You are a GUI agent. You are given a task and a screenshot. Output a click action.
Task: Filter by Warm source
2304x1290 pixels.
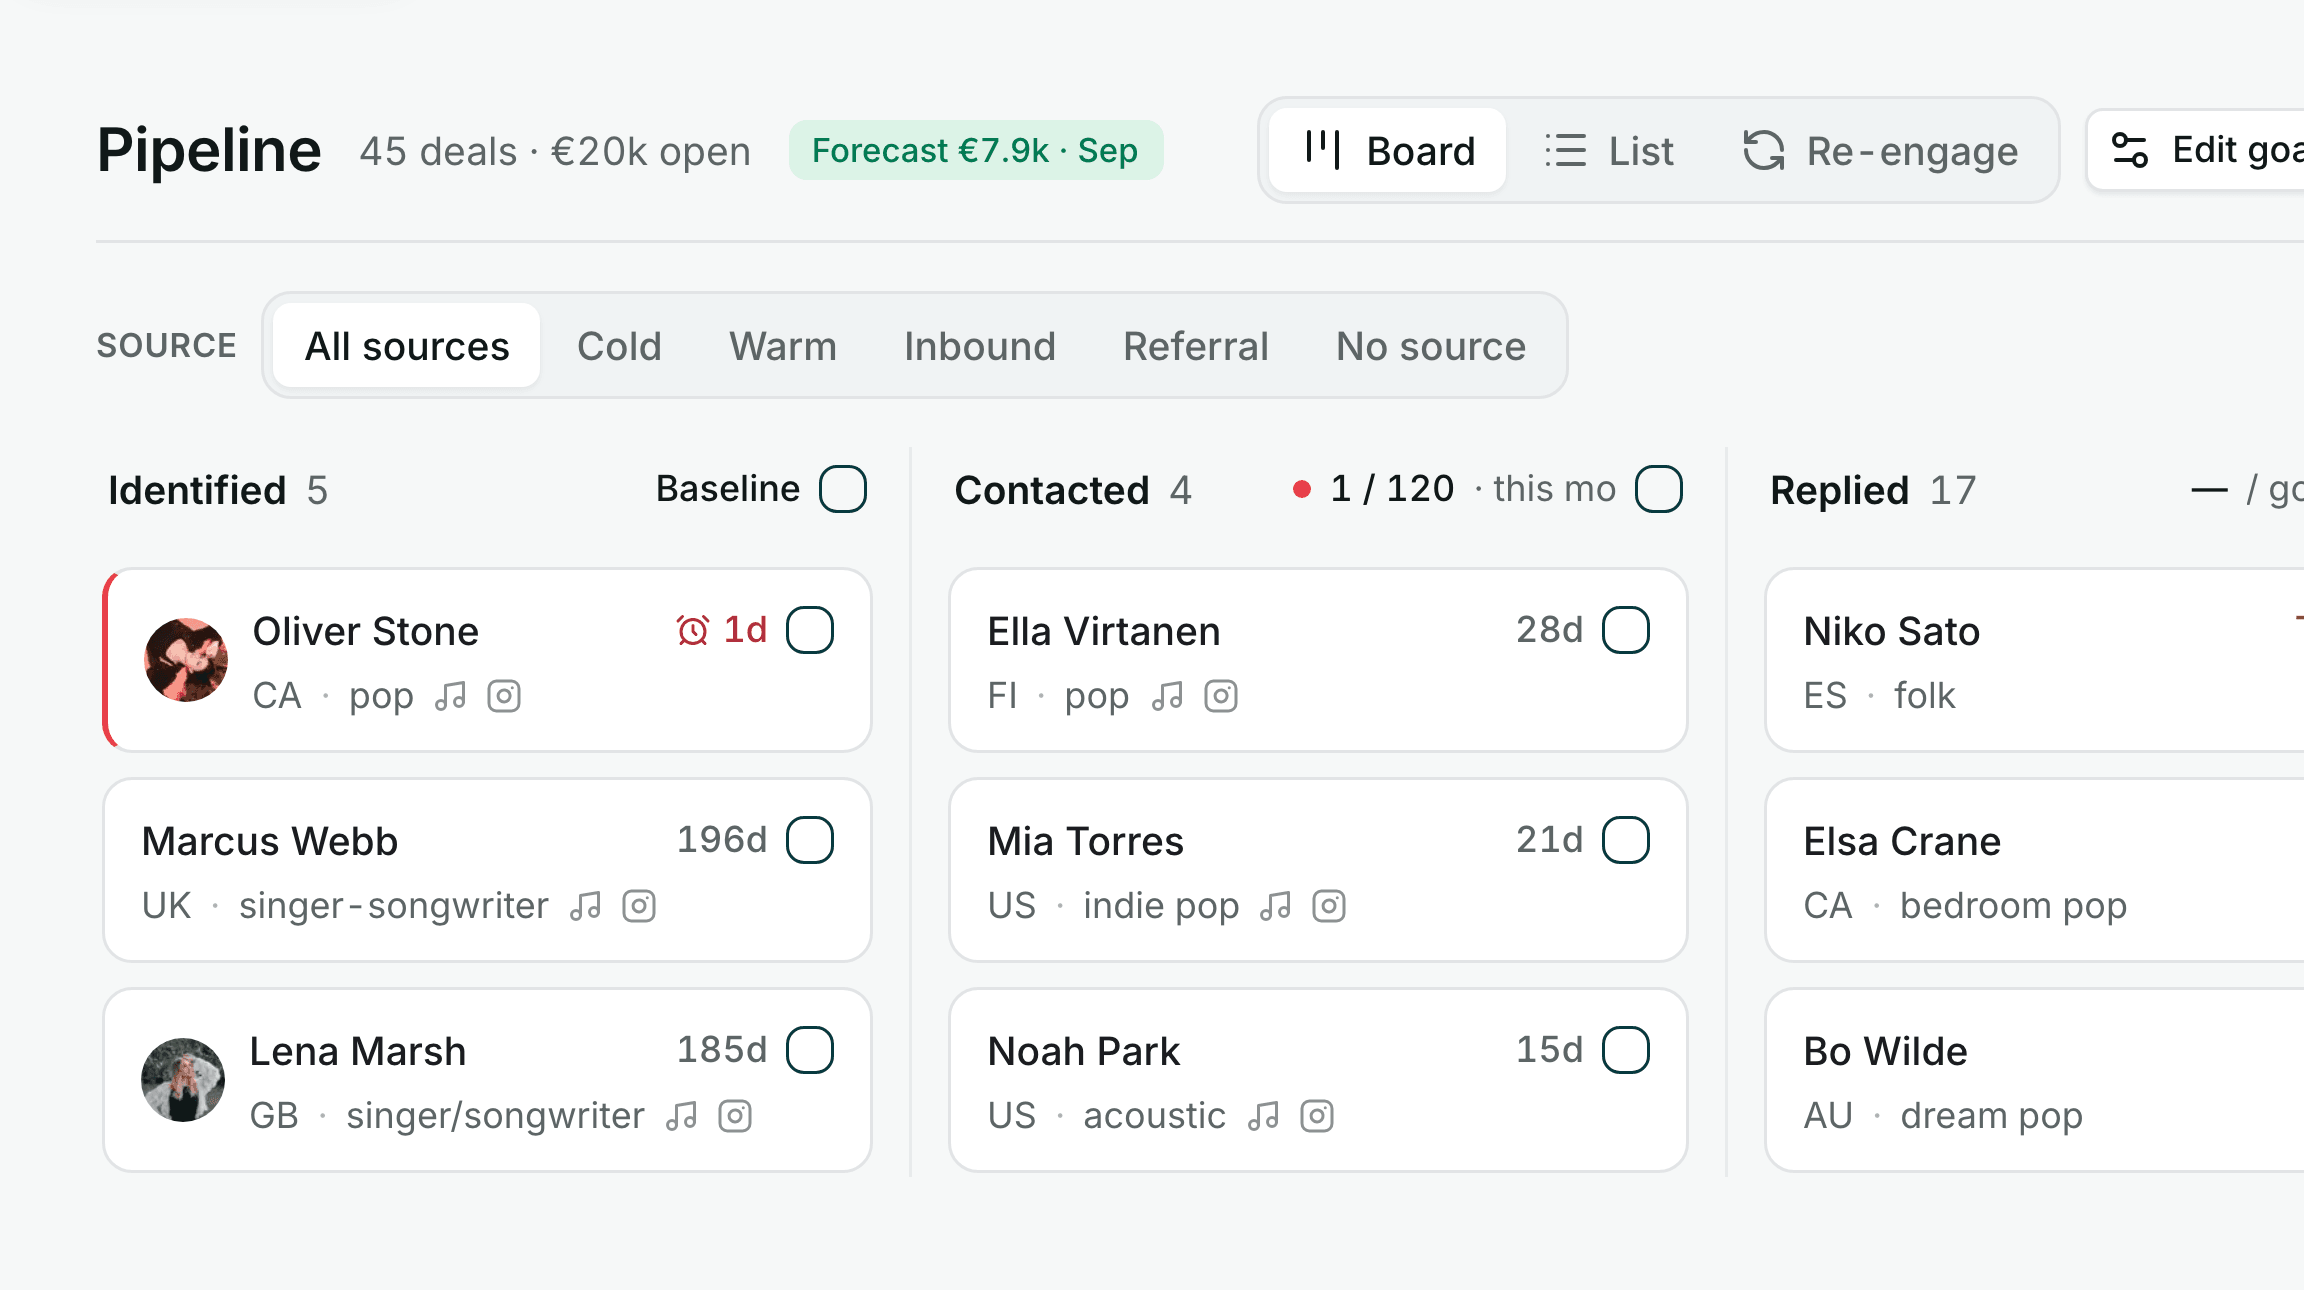tap(783, 346)
